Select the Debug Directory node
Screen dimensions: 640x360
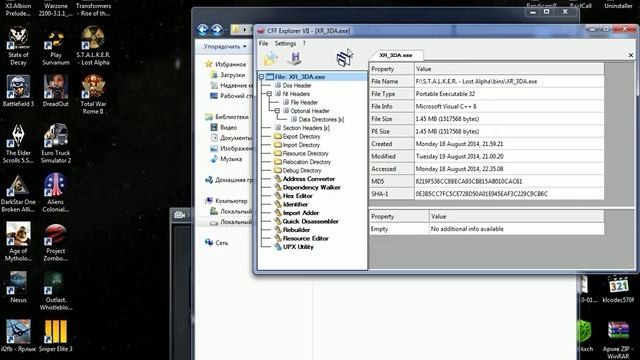click(x=302, y=171)
